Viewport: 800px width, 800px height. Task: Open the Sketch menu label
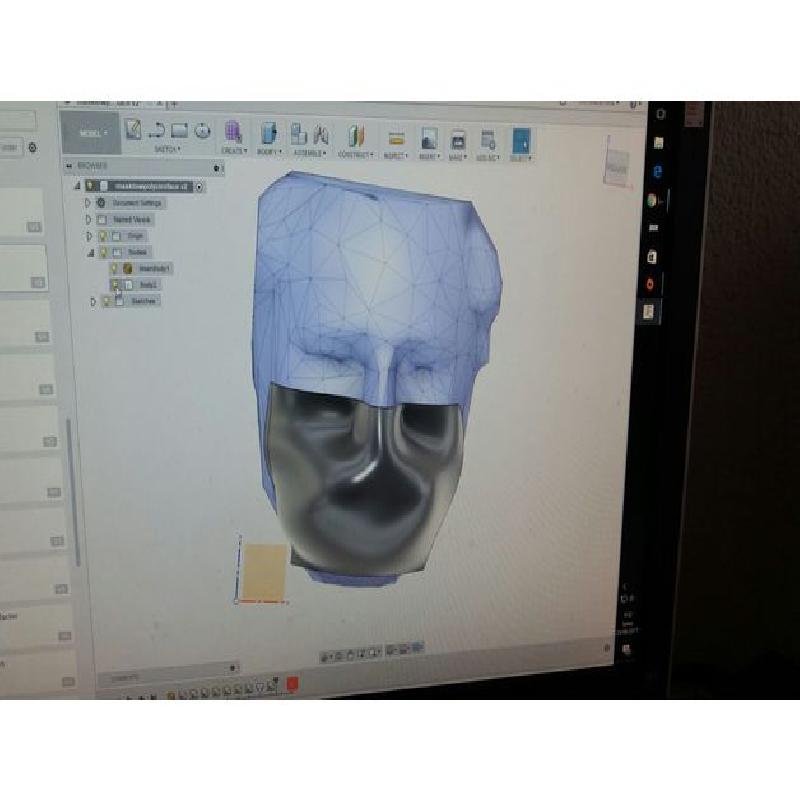pyautogui.click(x=166, y=150)
